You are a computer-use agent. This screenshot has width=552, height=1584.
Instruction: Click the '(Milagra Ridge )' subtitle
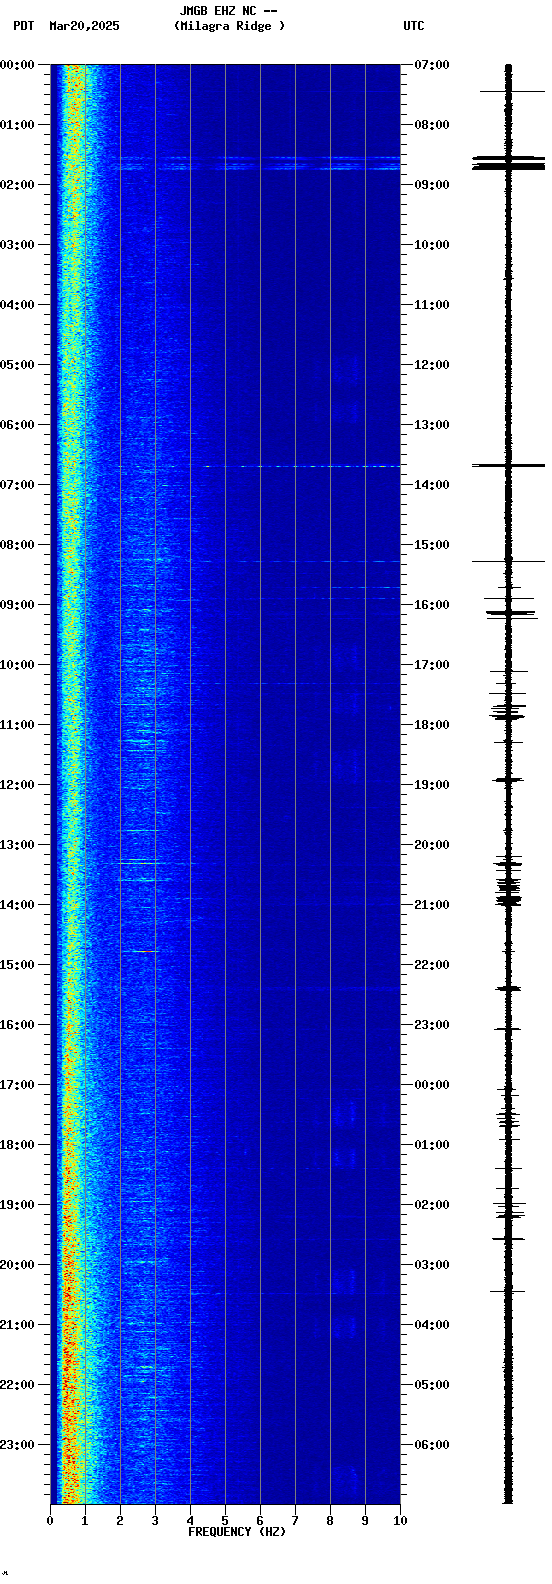(x=229, y=26)
